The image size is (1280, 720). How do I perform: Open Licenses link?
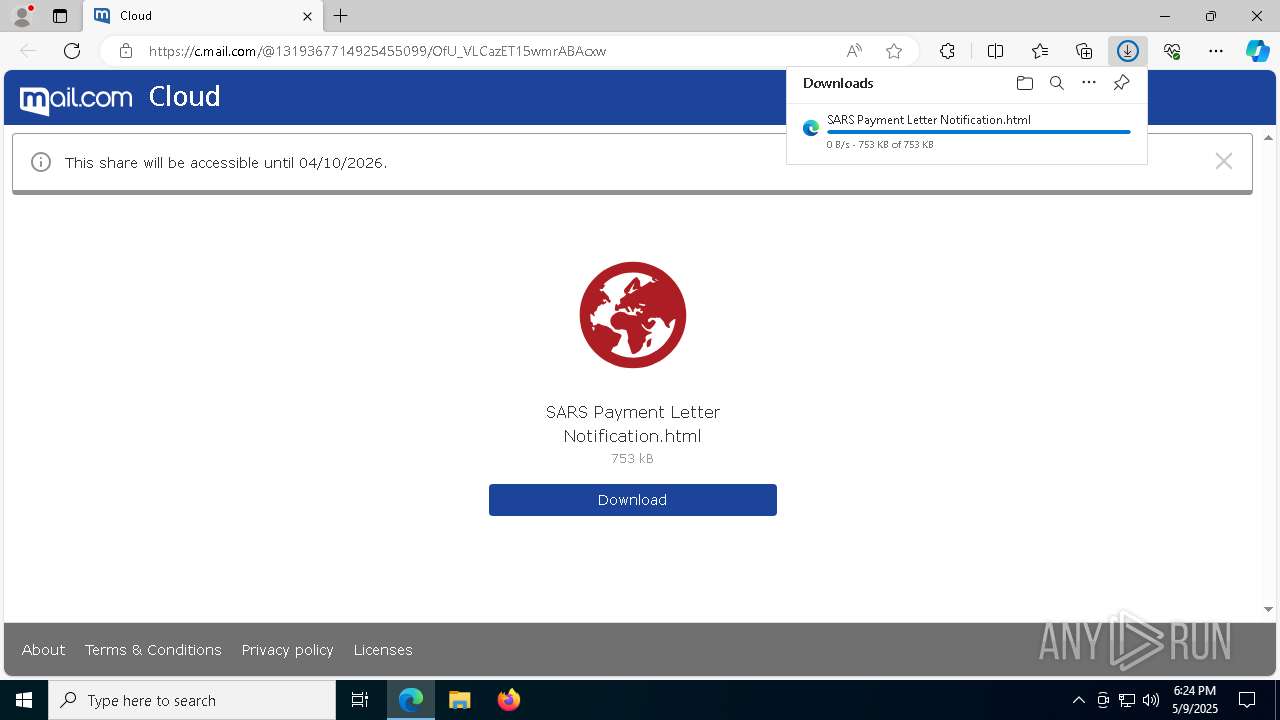click(383, 650)
